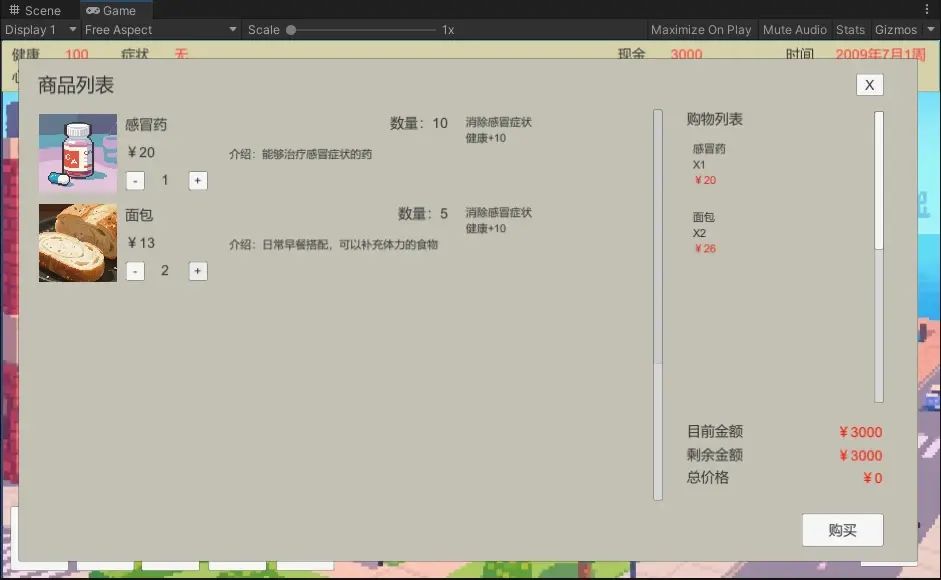Decrease cold medicine quantity with minus button
The width and height of the screenshot is (941, 580).
point(135,181)
